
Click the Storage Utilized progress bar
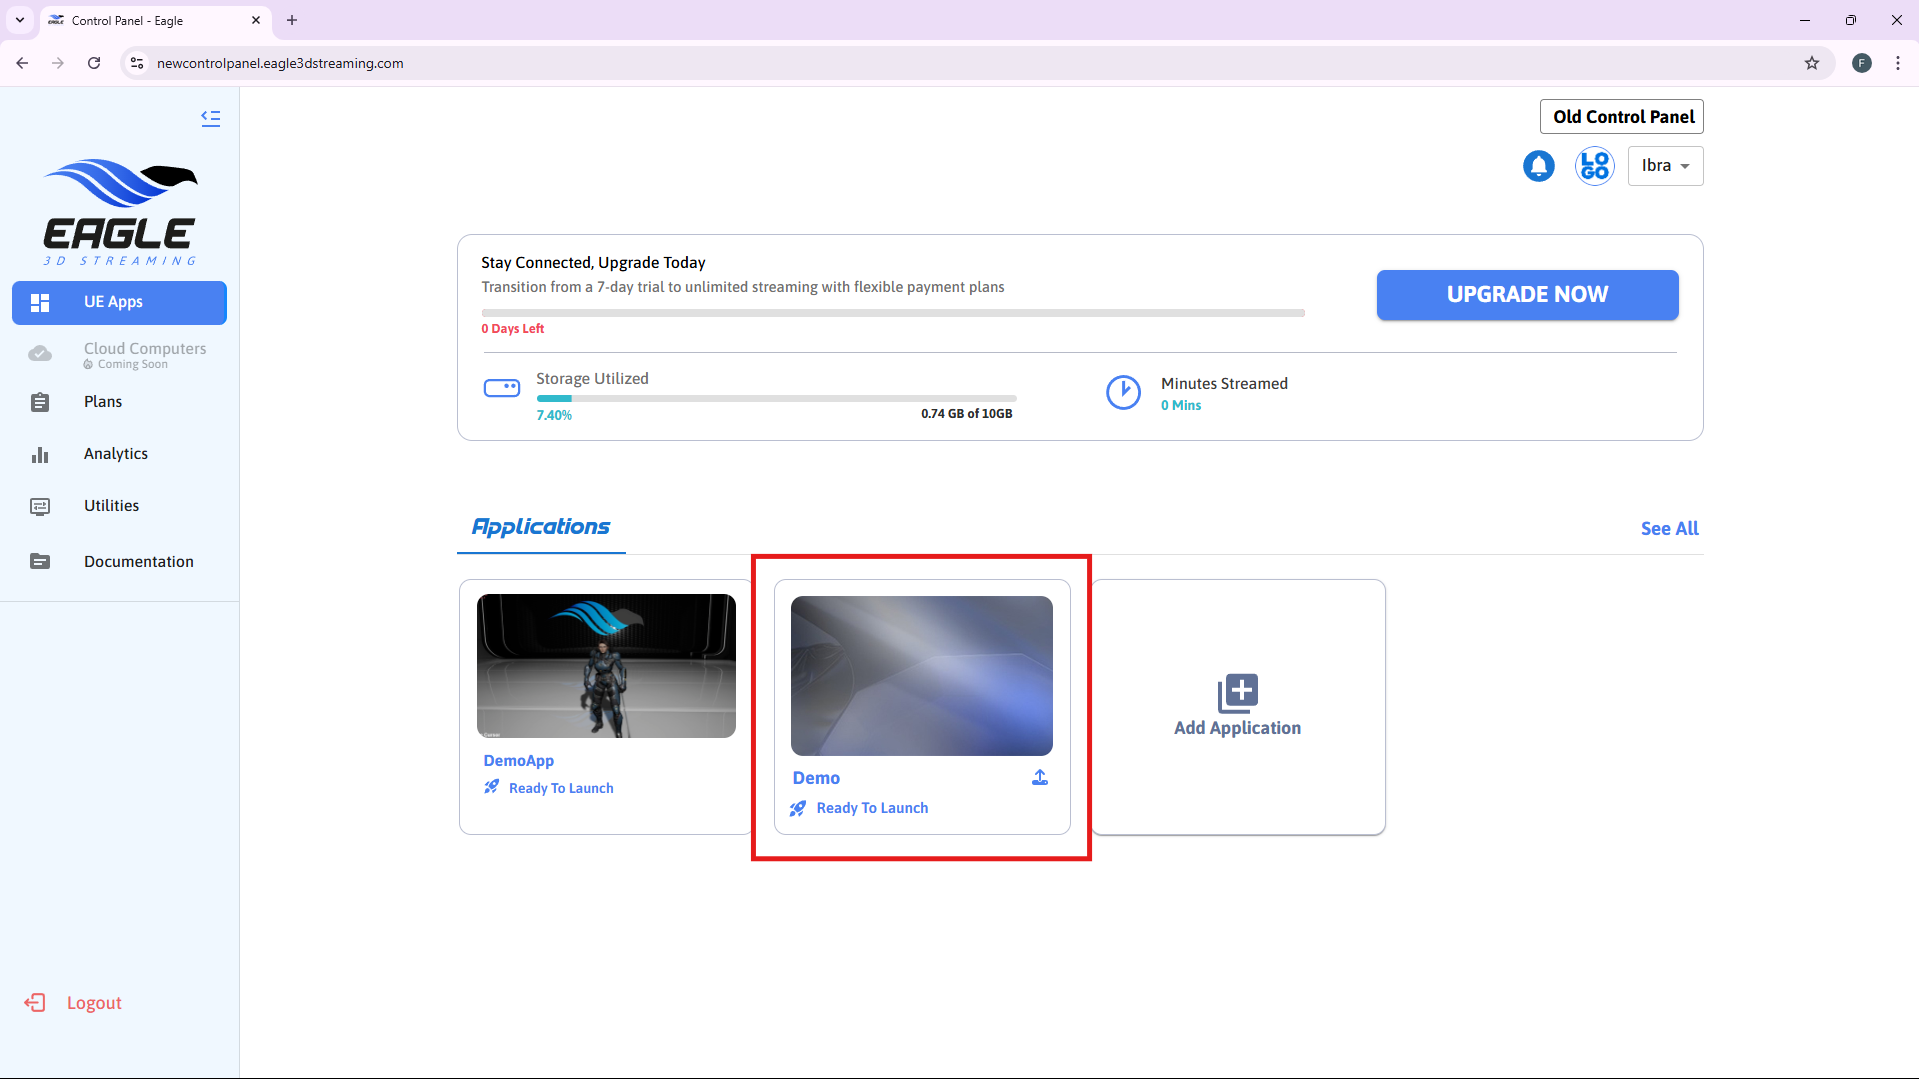[x=776, y=398]
